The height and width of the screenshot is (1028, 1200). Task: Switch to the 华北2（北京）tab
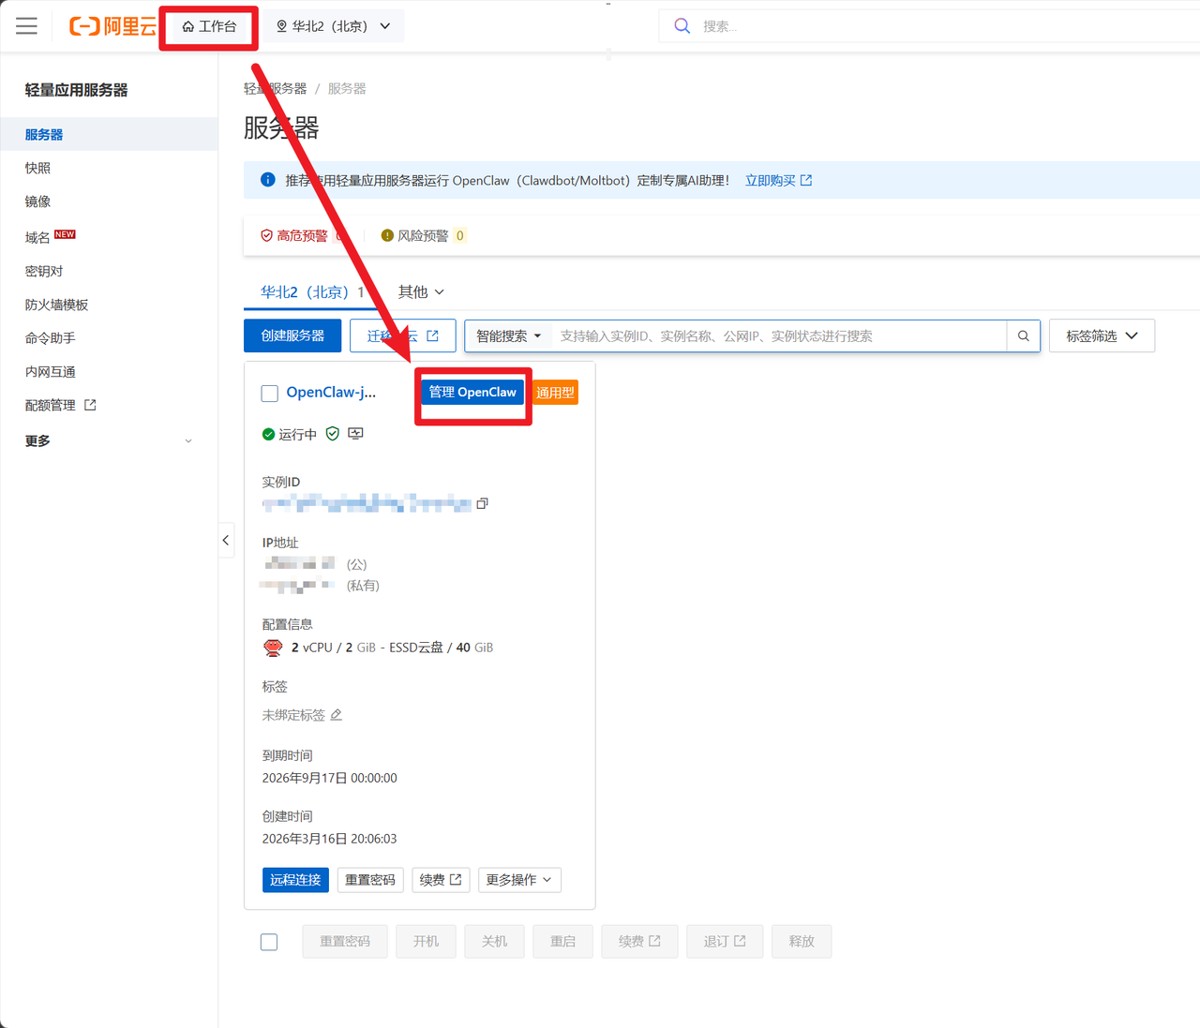pos(312,292)
